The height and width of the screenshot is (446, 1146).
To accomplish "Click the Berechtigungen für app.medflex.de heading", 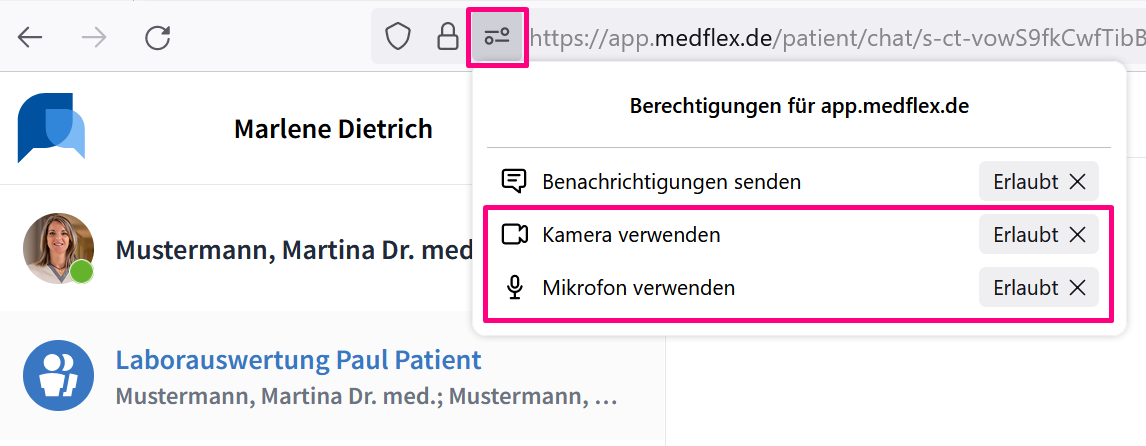I will click(799, 106).
